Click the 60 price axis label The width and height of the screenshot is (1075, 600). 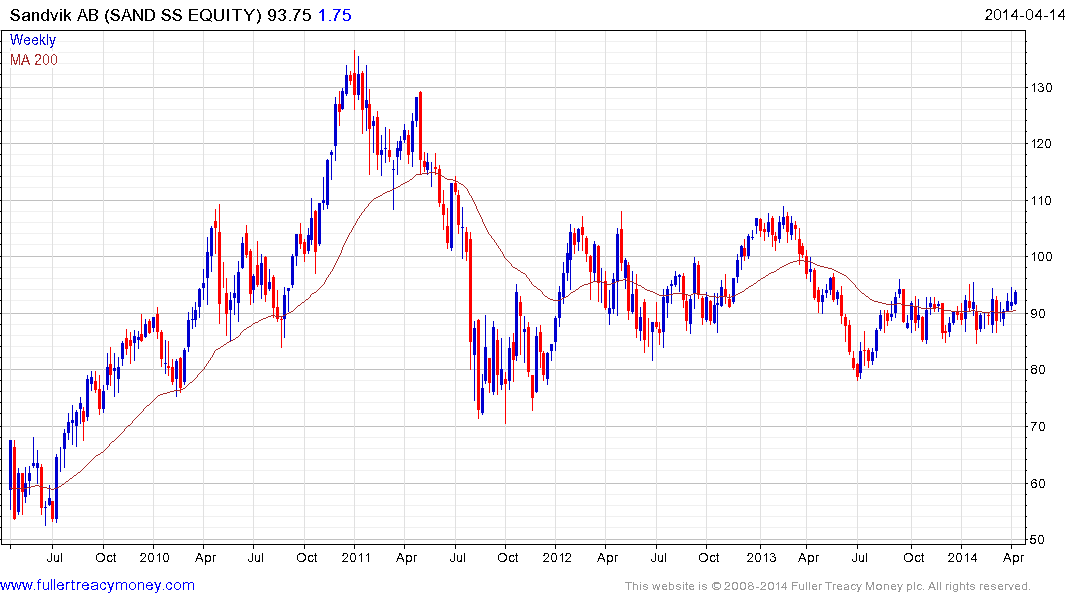(1038, 483)
